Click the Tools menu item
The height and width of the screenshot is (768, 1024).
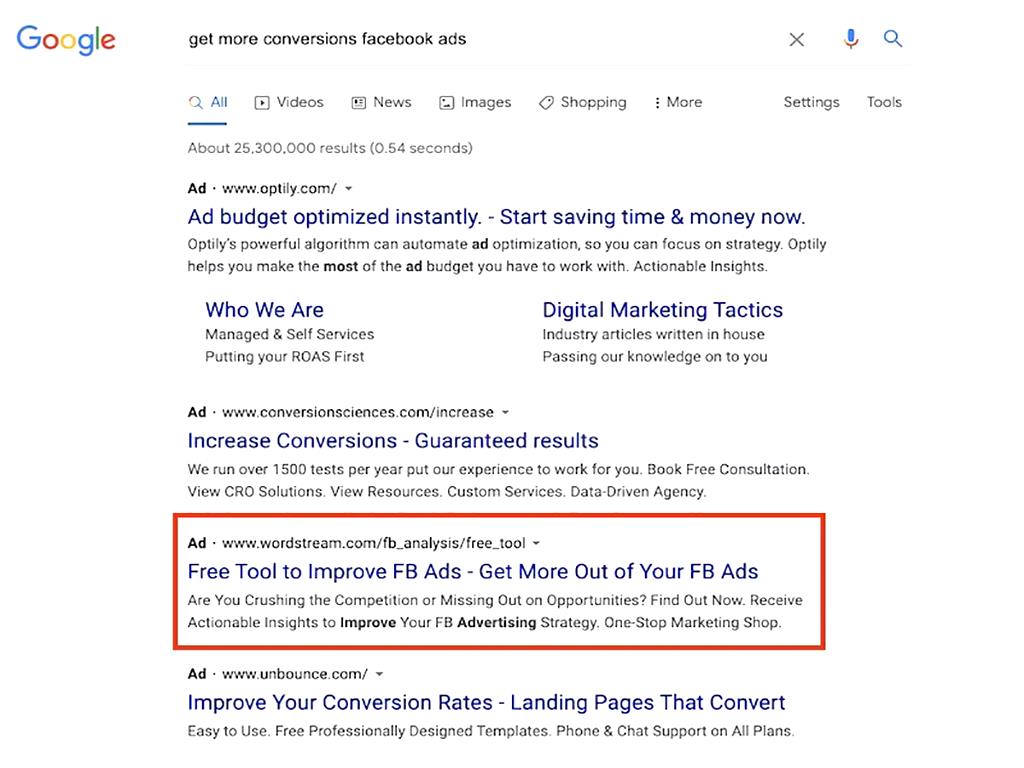tap(884, 102)
